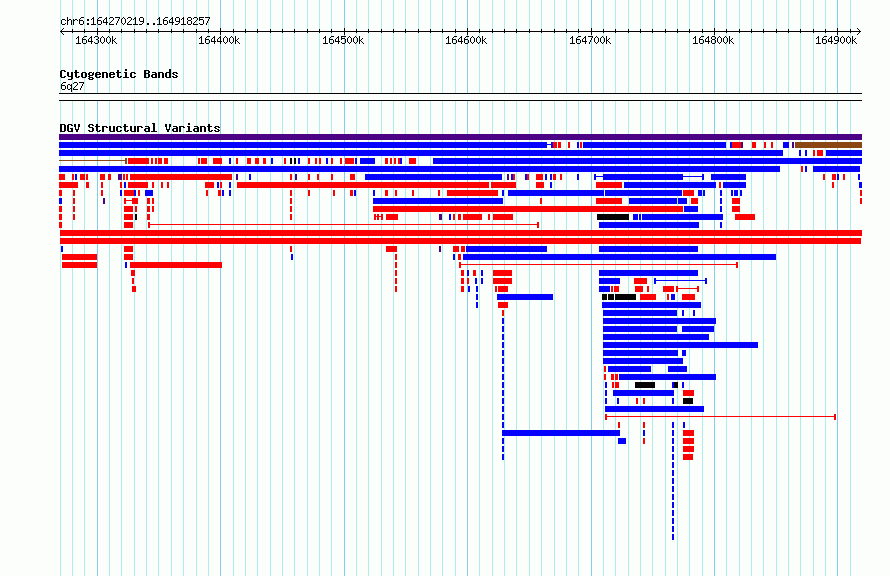
Task: Select the upper full-width red variant bar
Action: [x=460, y=233]
